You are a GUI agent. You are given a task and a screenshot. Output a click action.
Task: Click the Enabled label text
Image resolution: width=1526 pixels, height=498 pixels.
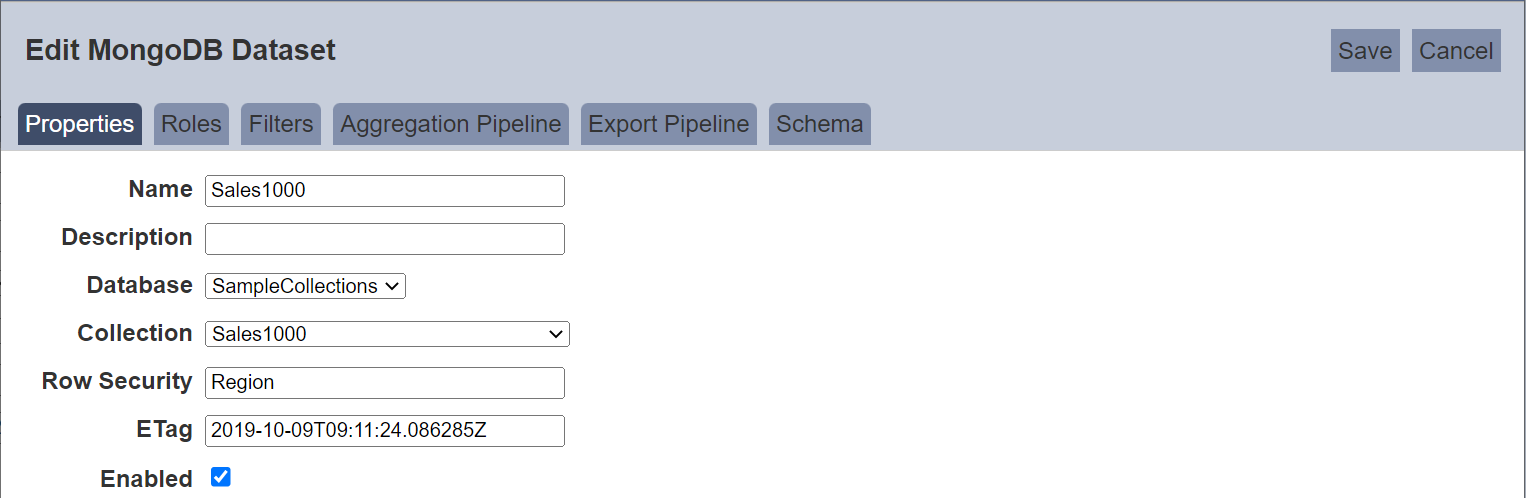(x=147, y=479)
